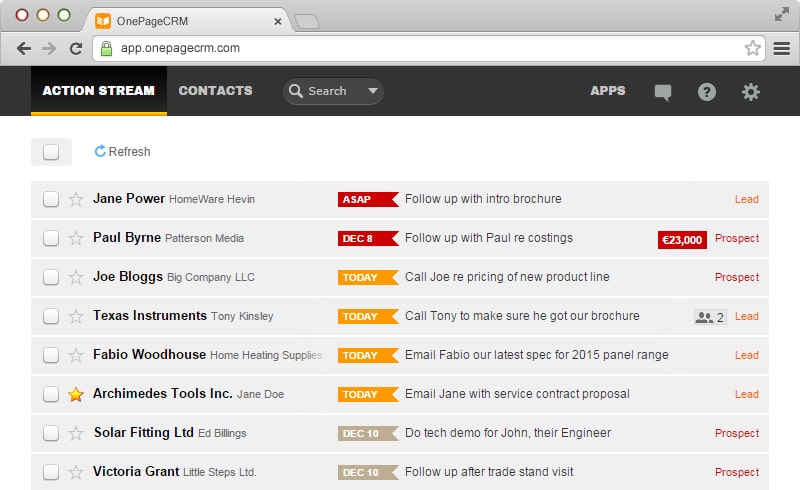
Task: Star the Fabio Woodhouse contact
Action: [x=76, y=355]
